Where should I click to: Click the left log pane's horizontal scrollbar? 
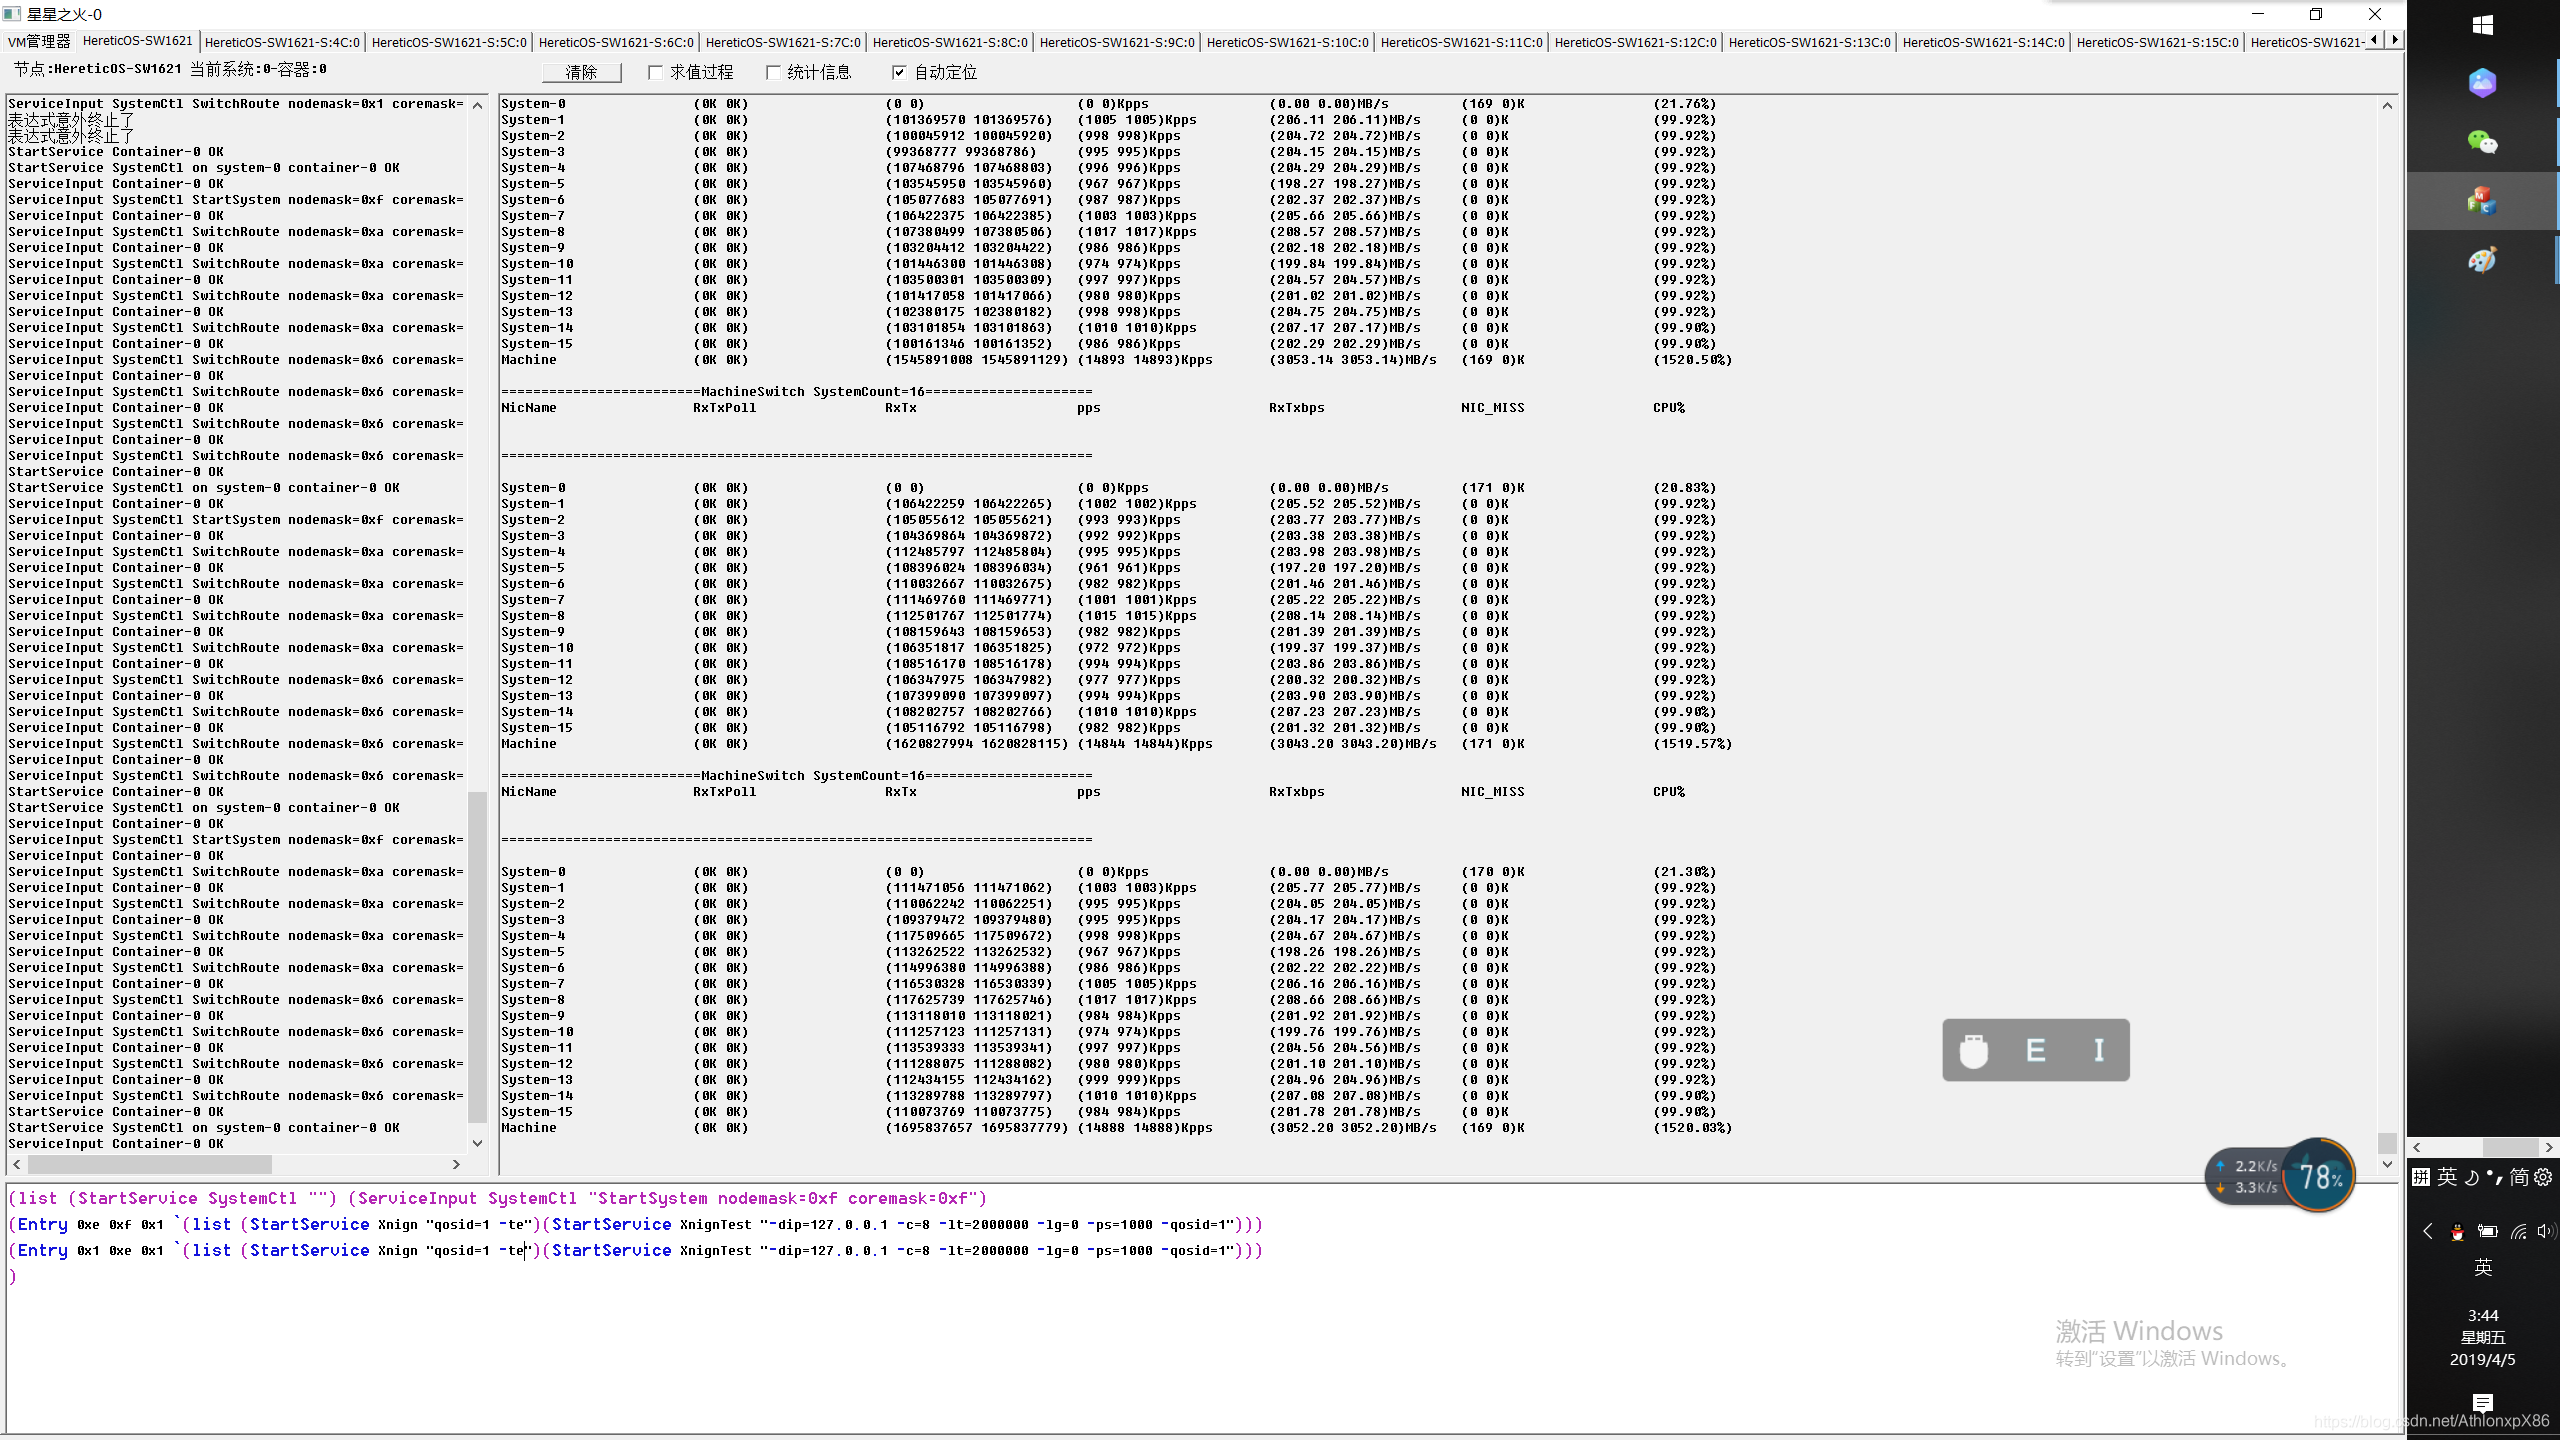(x=150, y=1164)
